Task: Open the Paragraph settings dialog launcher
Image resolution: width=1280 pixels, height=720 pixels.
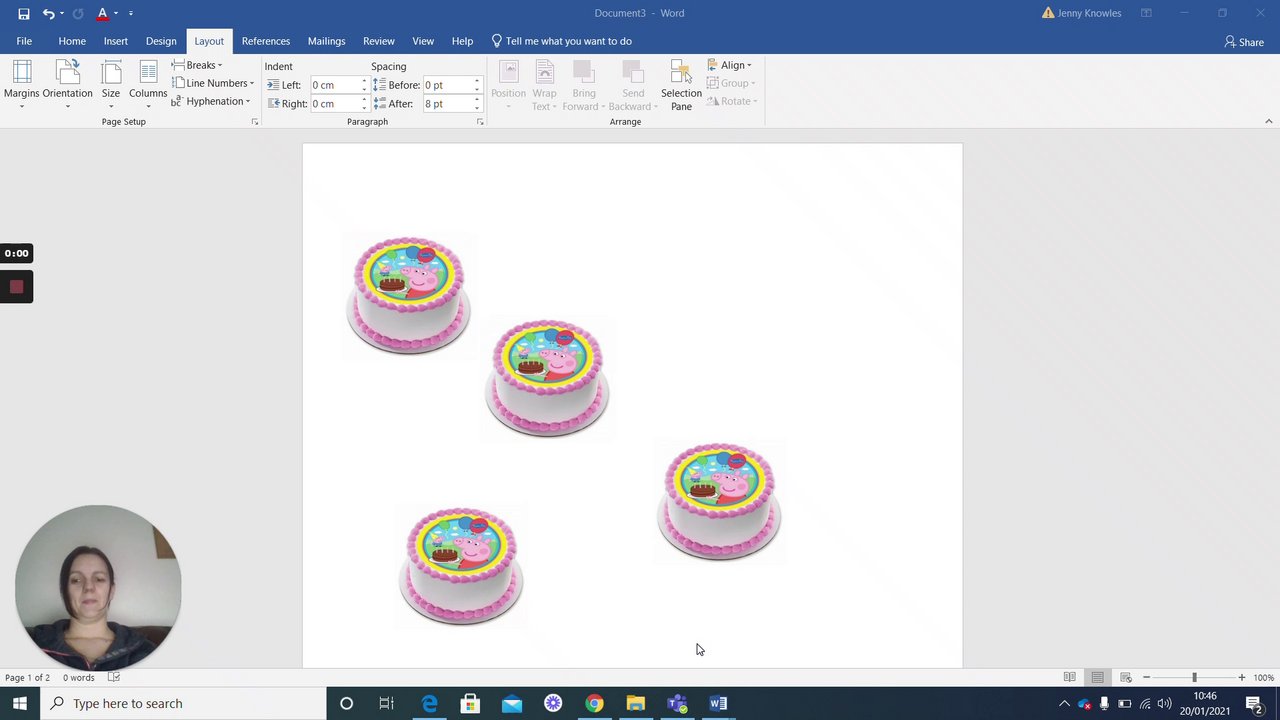Action: [x=480, y=122]
